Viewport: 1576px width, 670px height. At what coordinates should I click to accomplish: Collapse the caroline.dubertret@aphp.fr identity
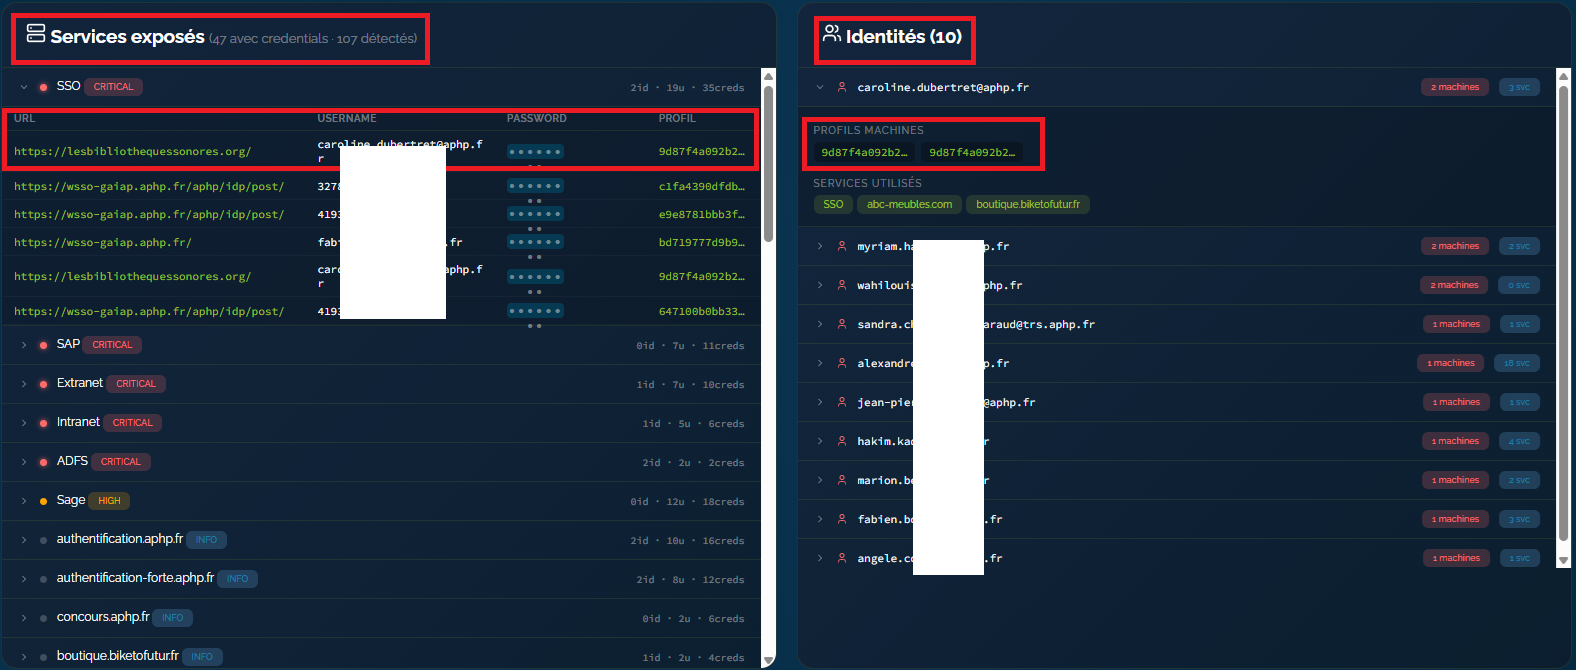pos(820,87)
